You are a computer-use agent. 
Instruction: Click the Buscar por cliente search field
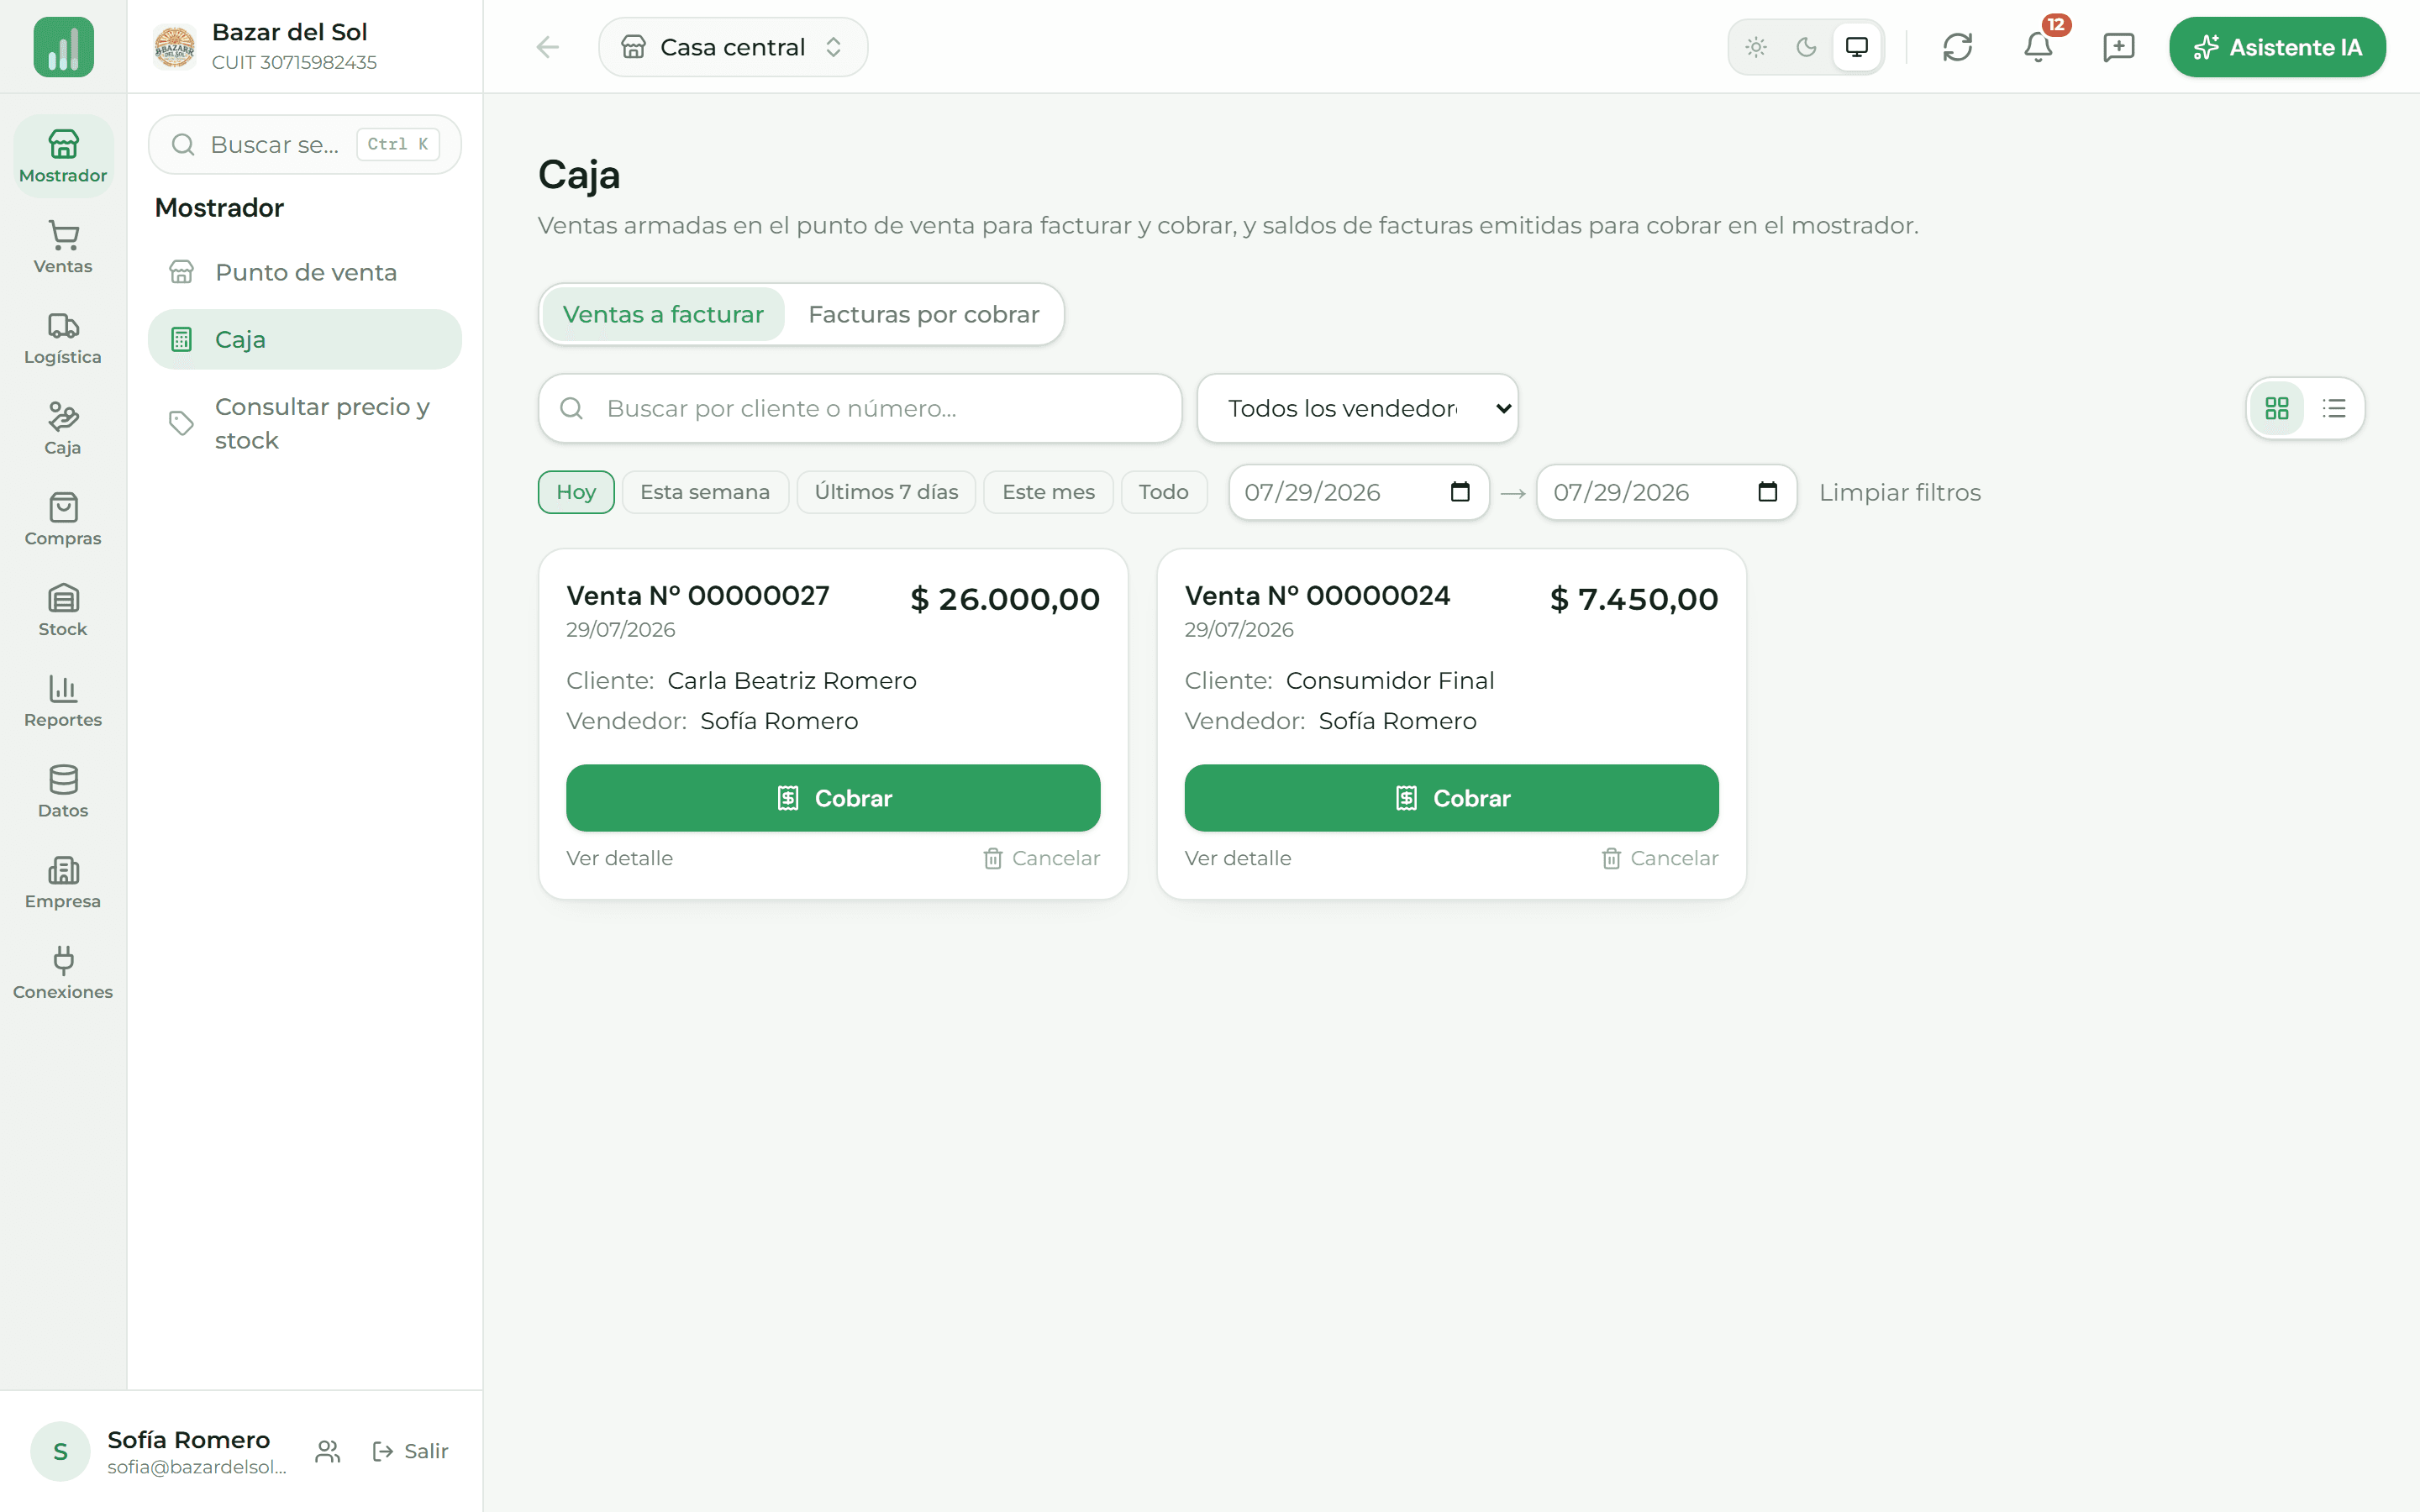pyautogui.click(x=860, y=408)
